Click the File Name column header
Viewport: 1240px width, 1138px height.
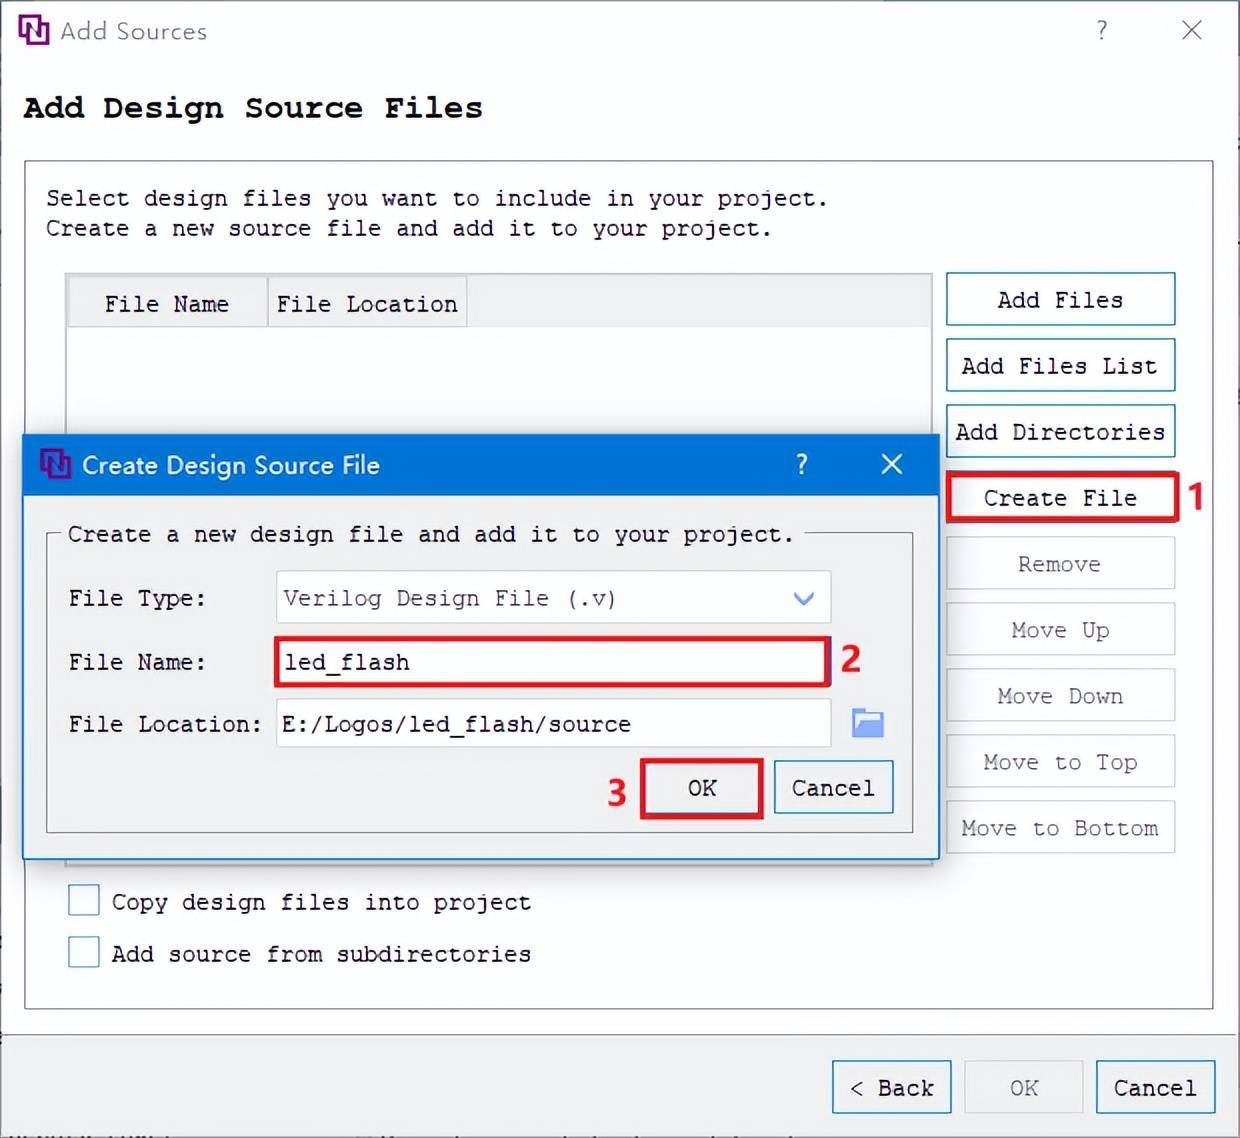point(167,304)
